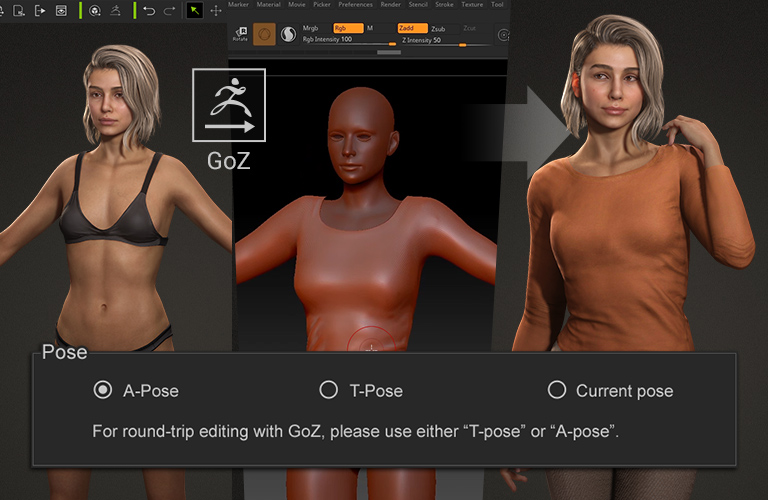Open the Stroke menu

click(443, 5)
